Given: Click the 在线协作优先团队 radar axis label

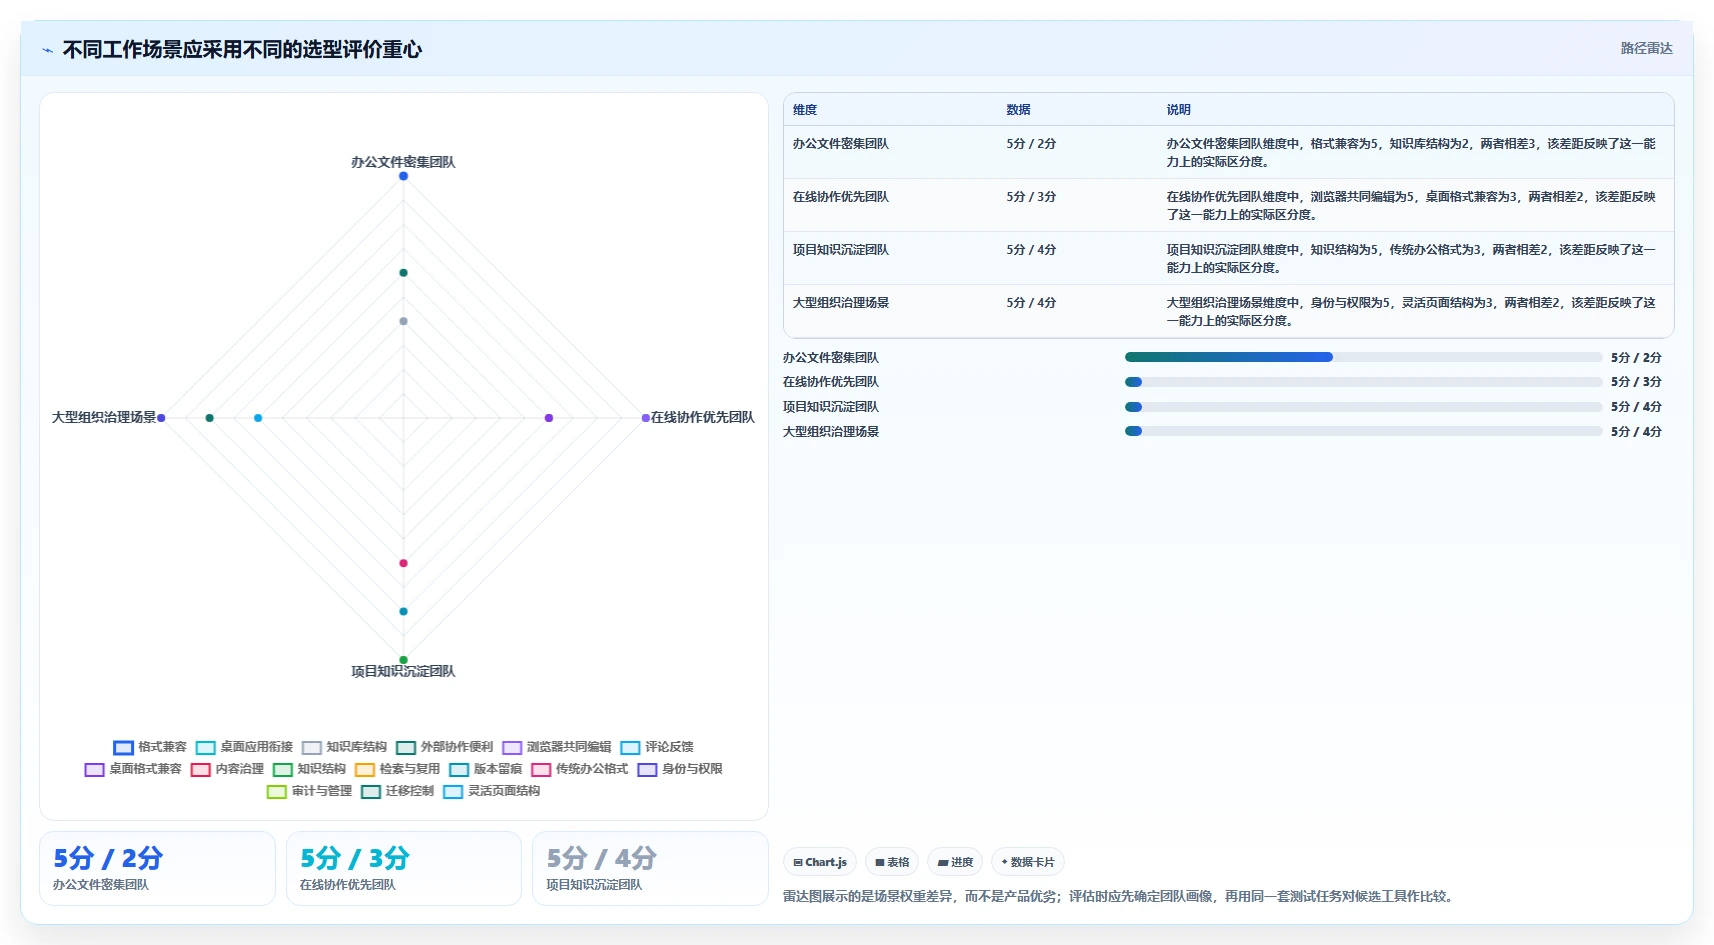Looking at the screenshot, I should (703, 417).
